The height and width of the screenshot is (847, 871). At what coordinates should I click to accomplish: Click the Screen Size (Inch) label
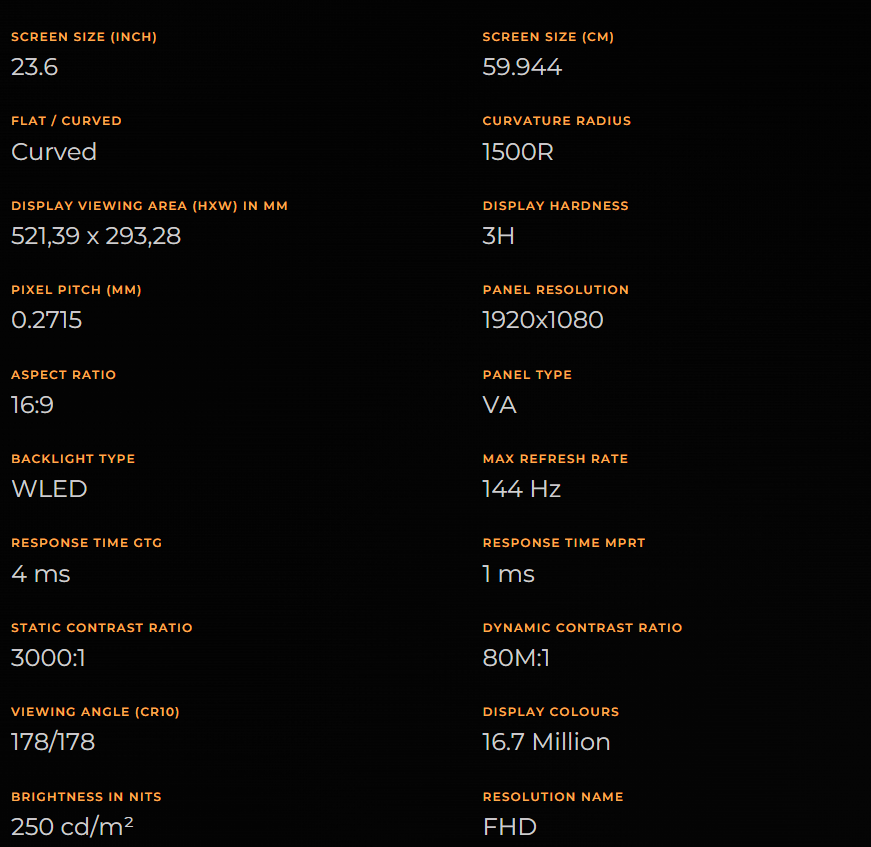[84, 37]
